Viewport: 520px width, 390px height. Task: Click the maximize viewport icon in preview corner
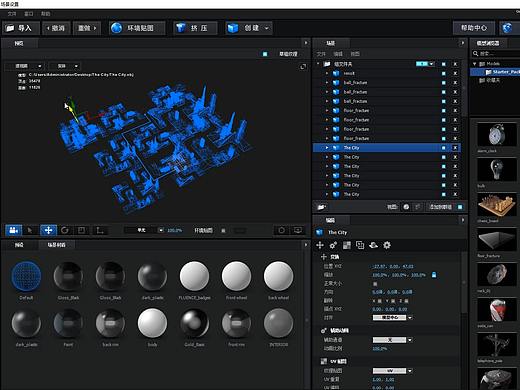click(303, 67)
